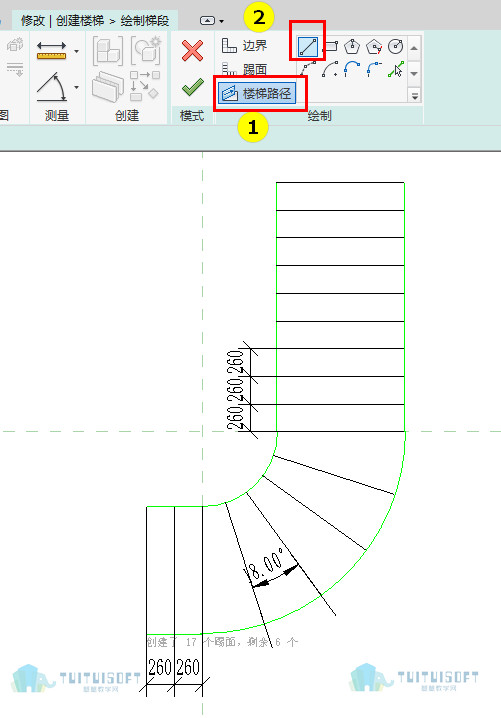Expand the full draw gallery

pyautogui.click(x=414, y=96)
